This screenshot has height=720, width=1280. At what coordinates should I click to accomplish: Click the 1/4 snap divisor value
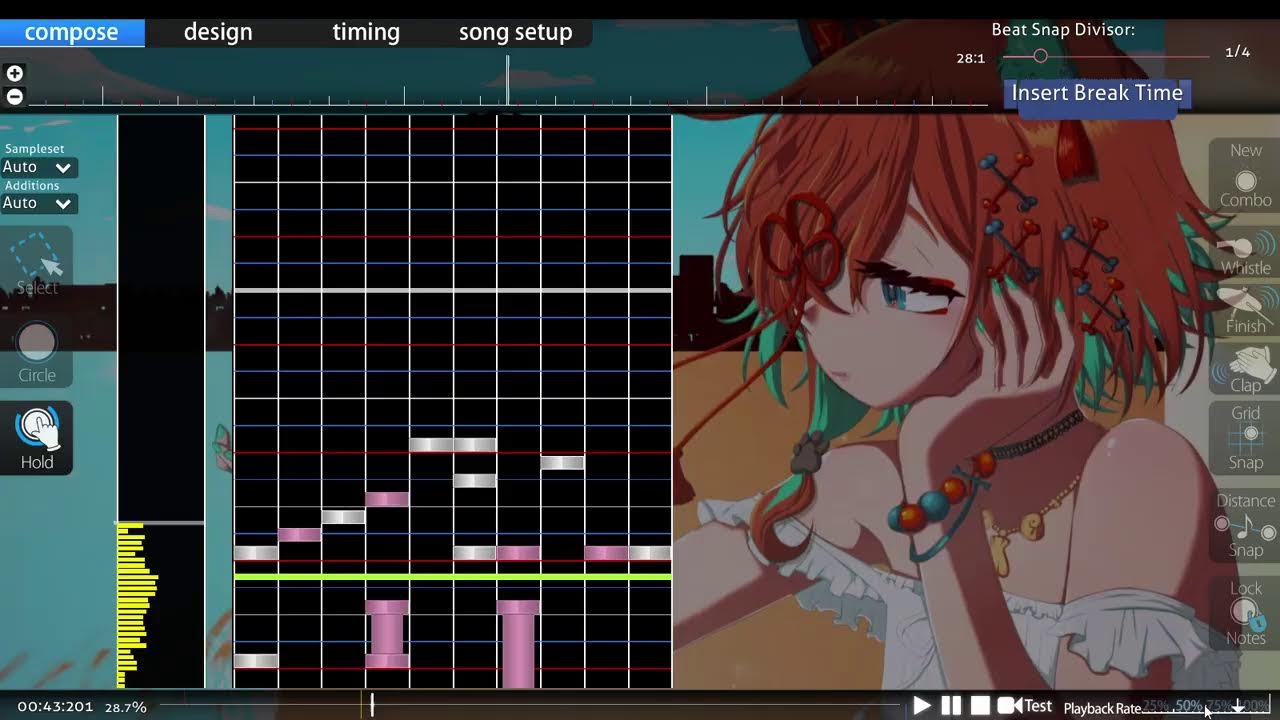tap(1237, 52)
